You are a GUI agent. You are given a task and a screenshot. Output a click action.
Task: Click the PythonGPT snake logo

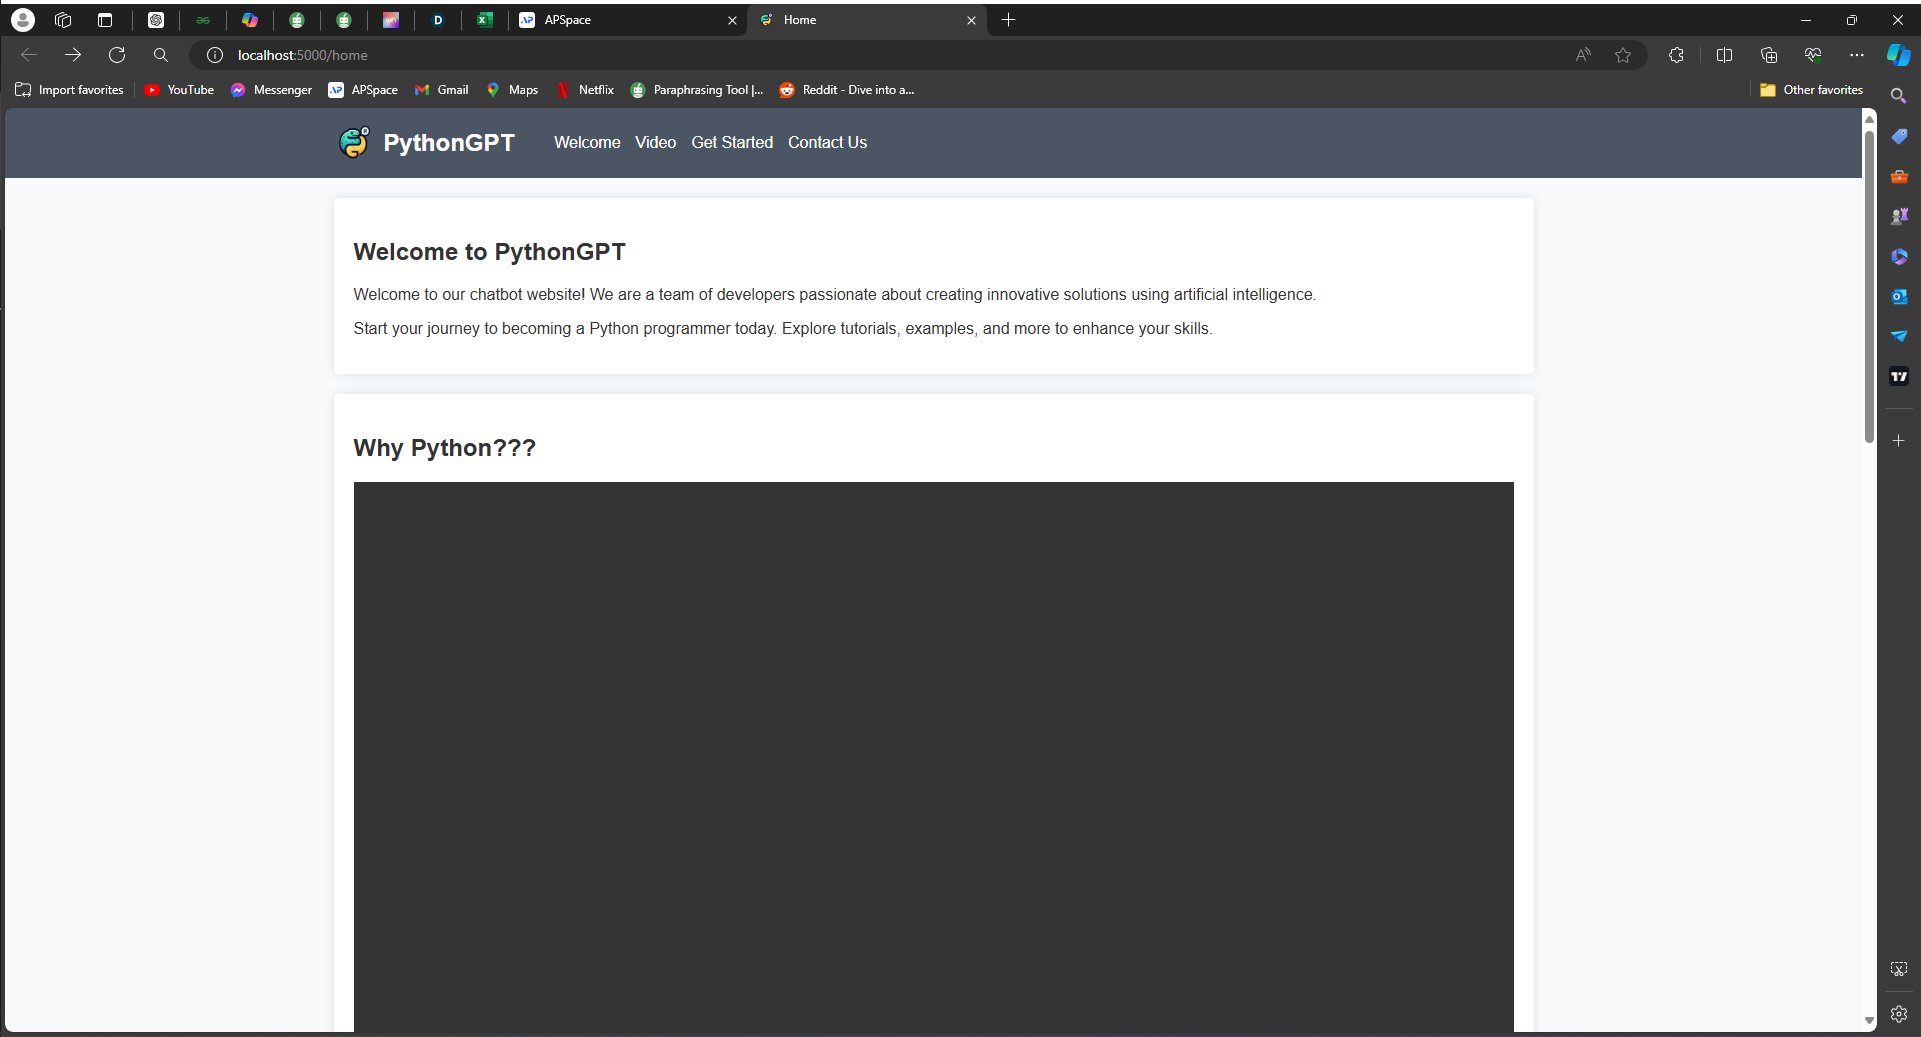(x=354, y=143)
